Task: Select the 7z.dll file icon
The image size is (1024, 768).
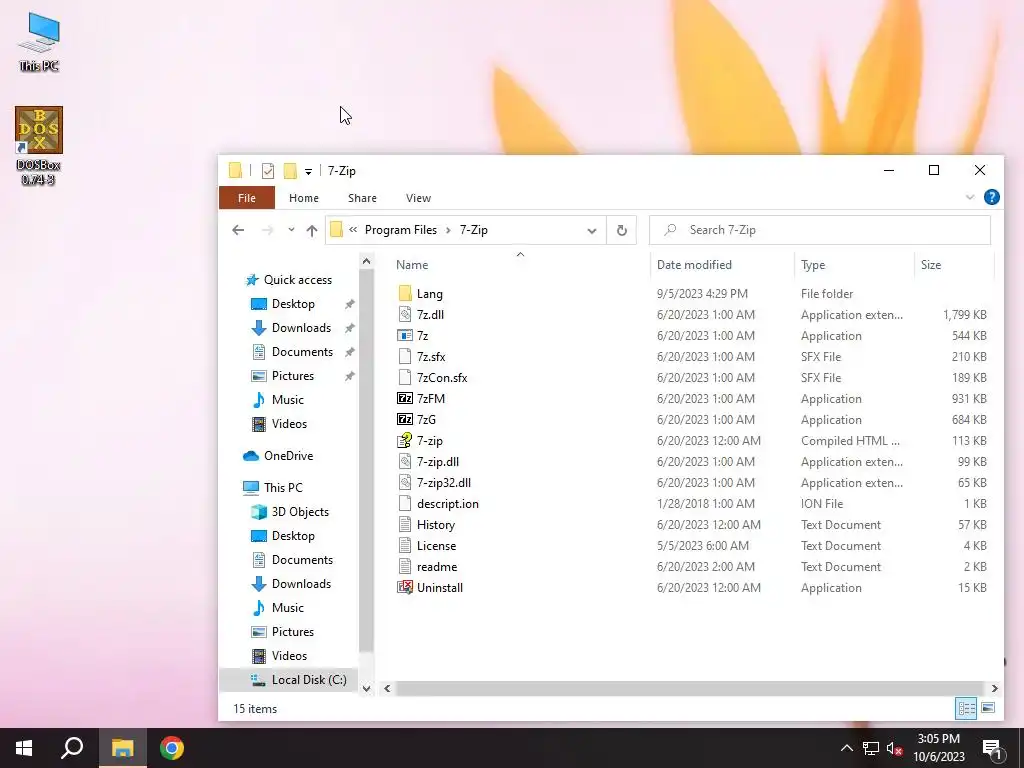Action: point(405,315)
